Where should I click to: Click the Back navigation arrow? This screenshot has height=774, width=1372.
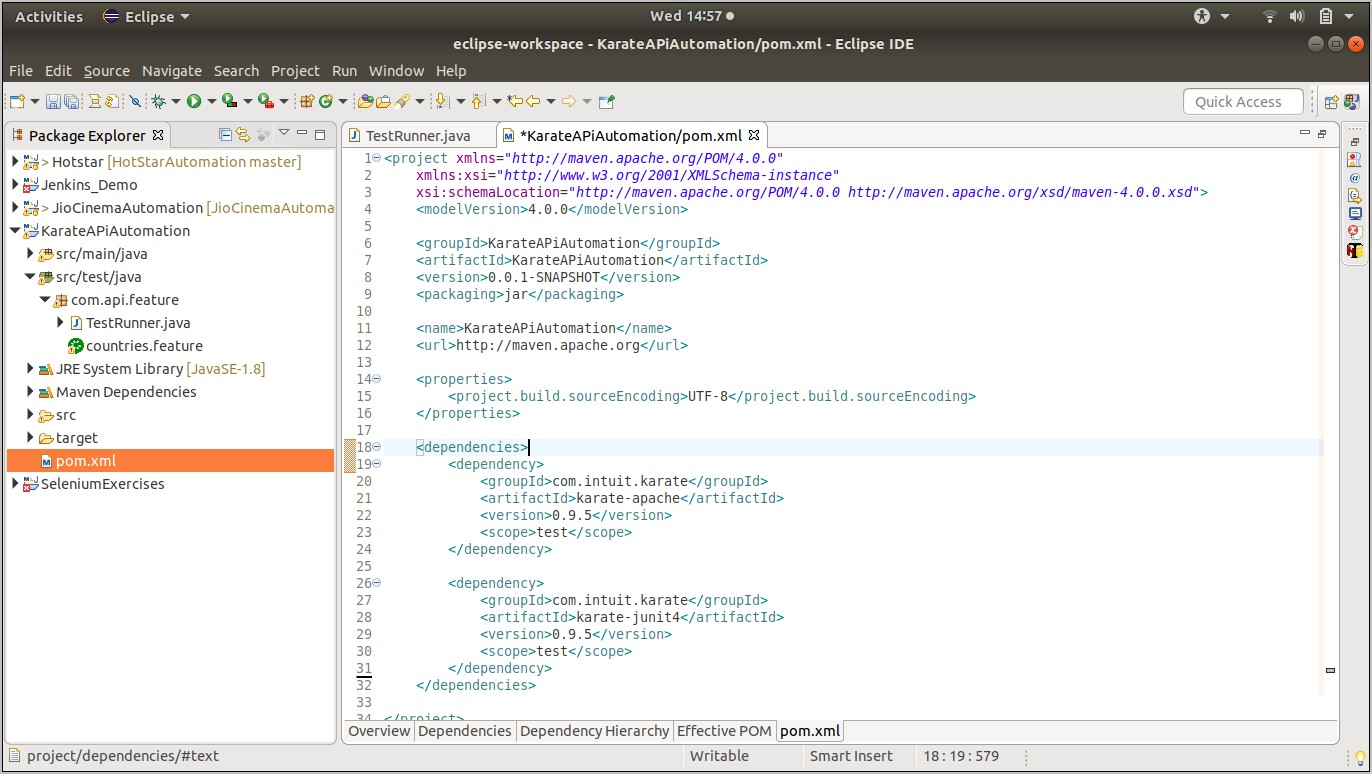click(533, 101)
